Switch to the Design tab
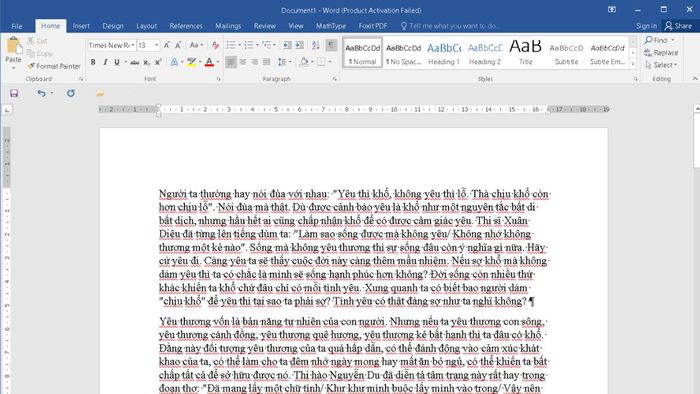Image resolution: width=700 pixels, height=394 pixels. tap(112, 26)
